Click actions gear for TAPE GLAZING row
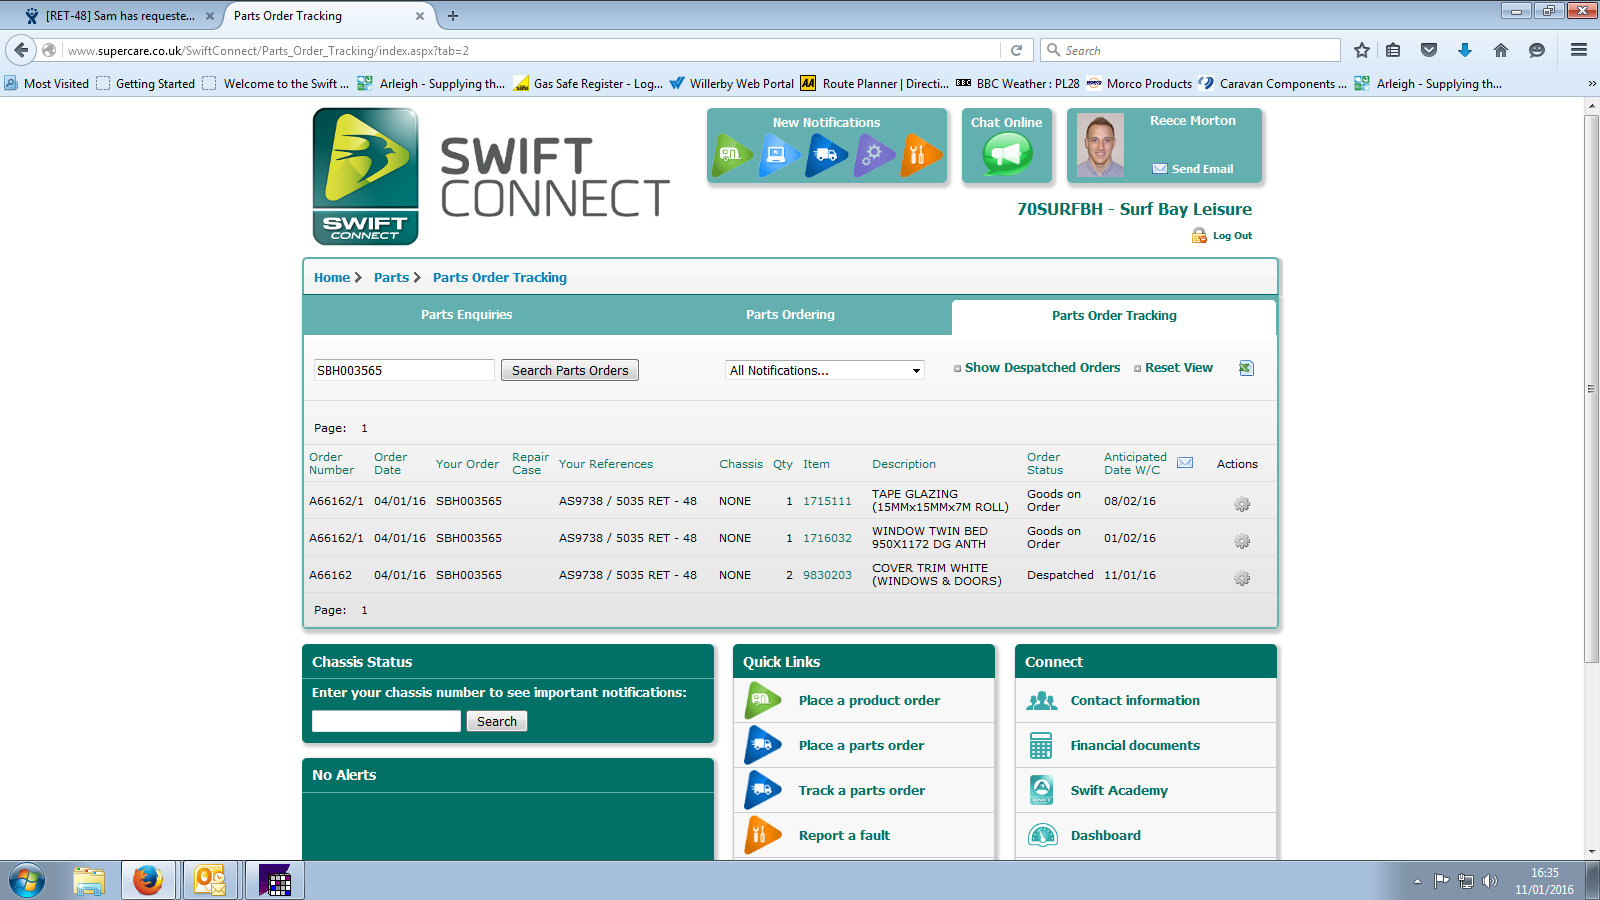The height and width of the screenshot is (900, 1600). (1242, 504)
